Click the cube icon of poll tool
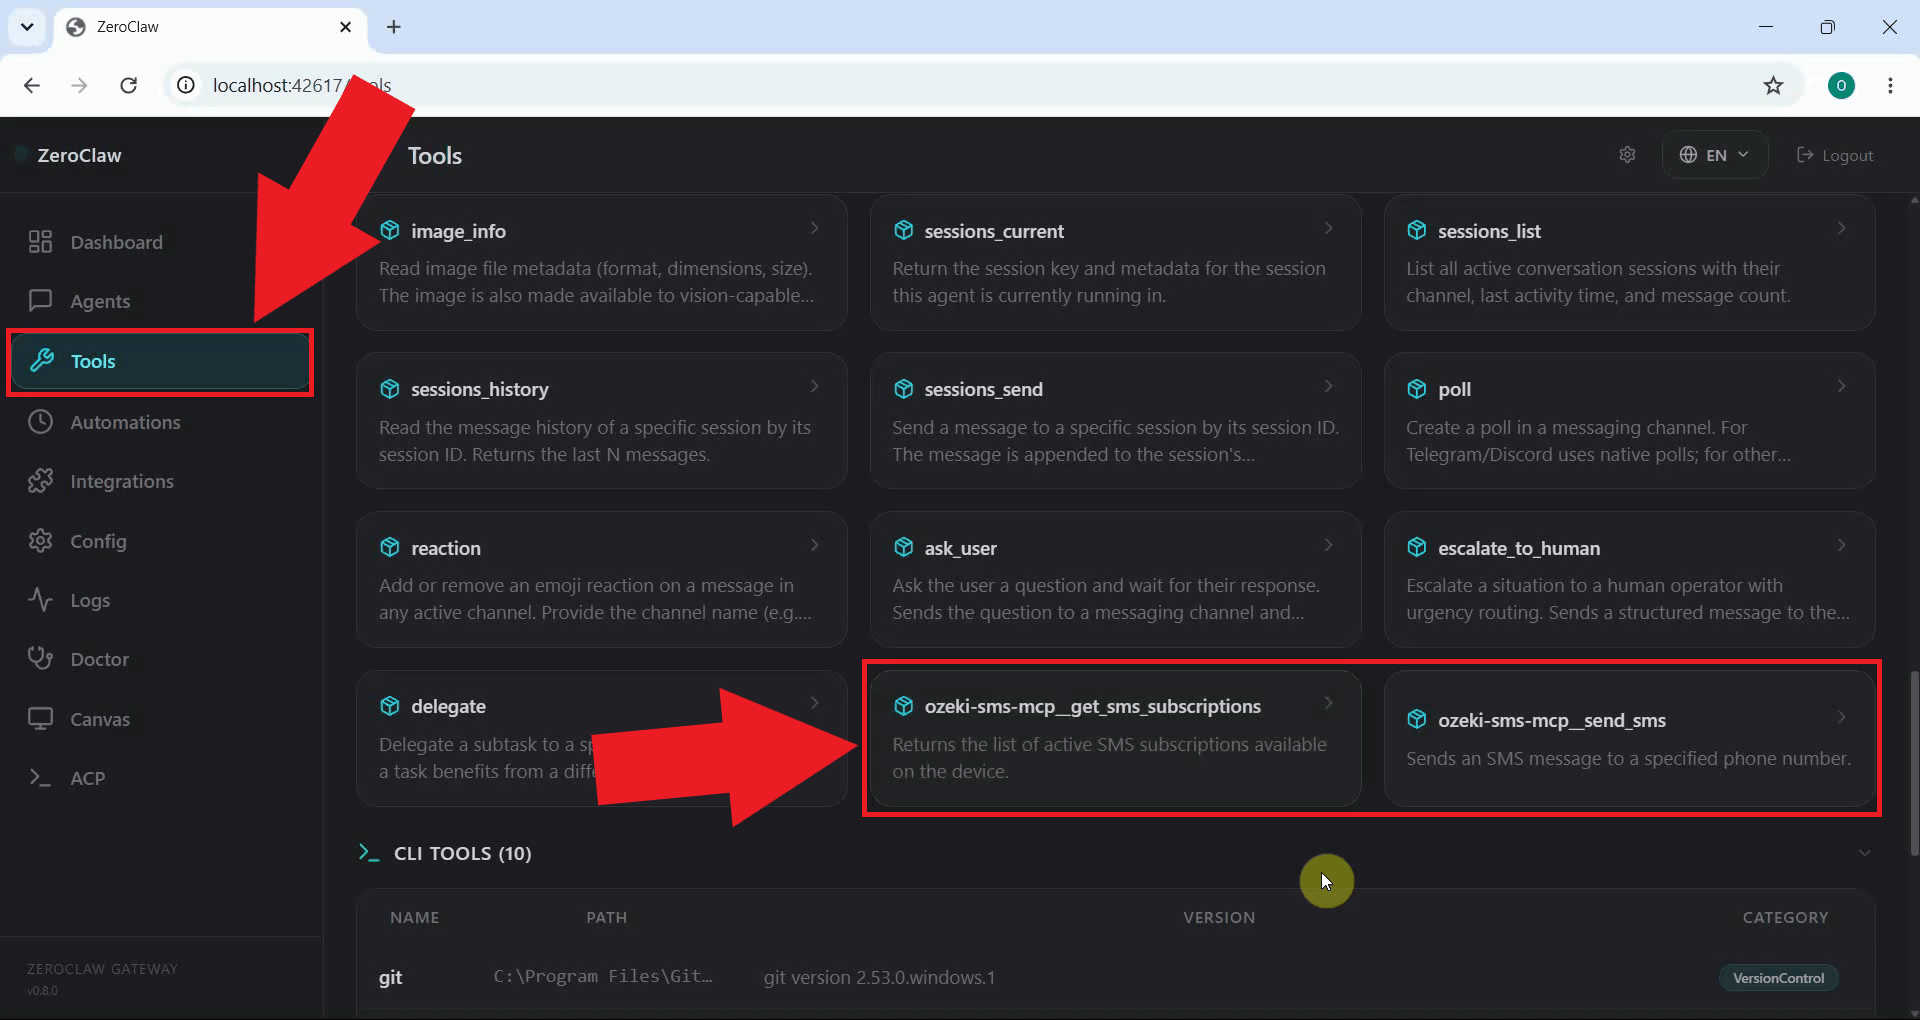This screenshot has height=1020, width=1920. (x=1417, y=389)
